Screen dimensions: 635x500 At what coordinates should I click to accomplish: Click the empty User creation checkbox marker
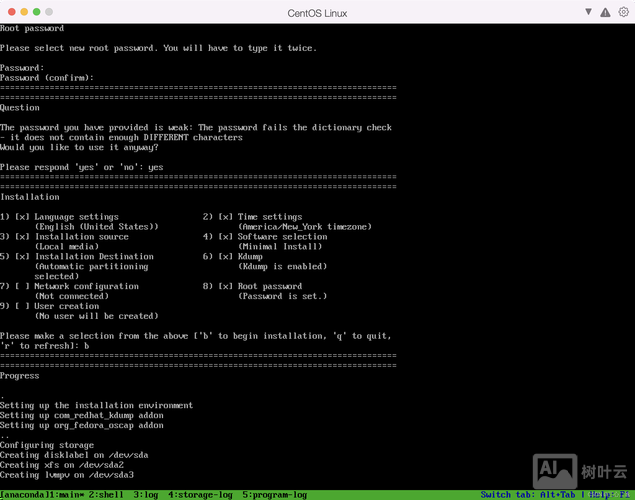(x=22, y=306)
